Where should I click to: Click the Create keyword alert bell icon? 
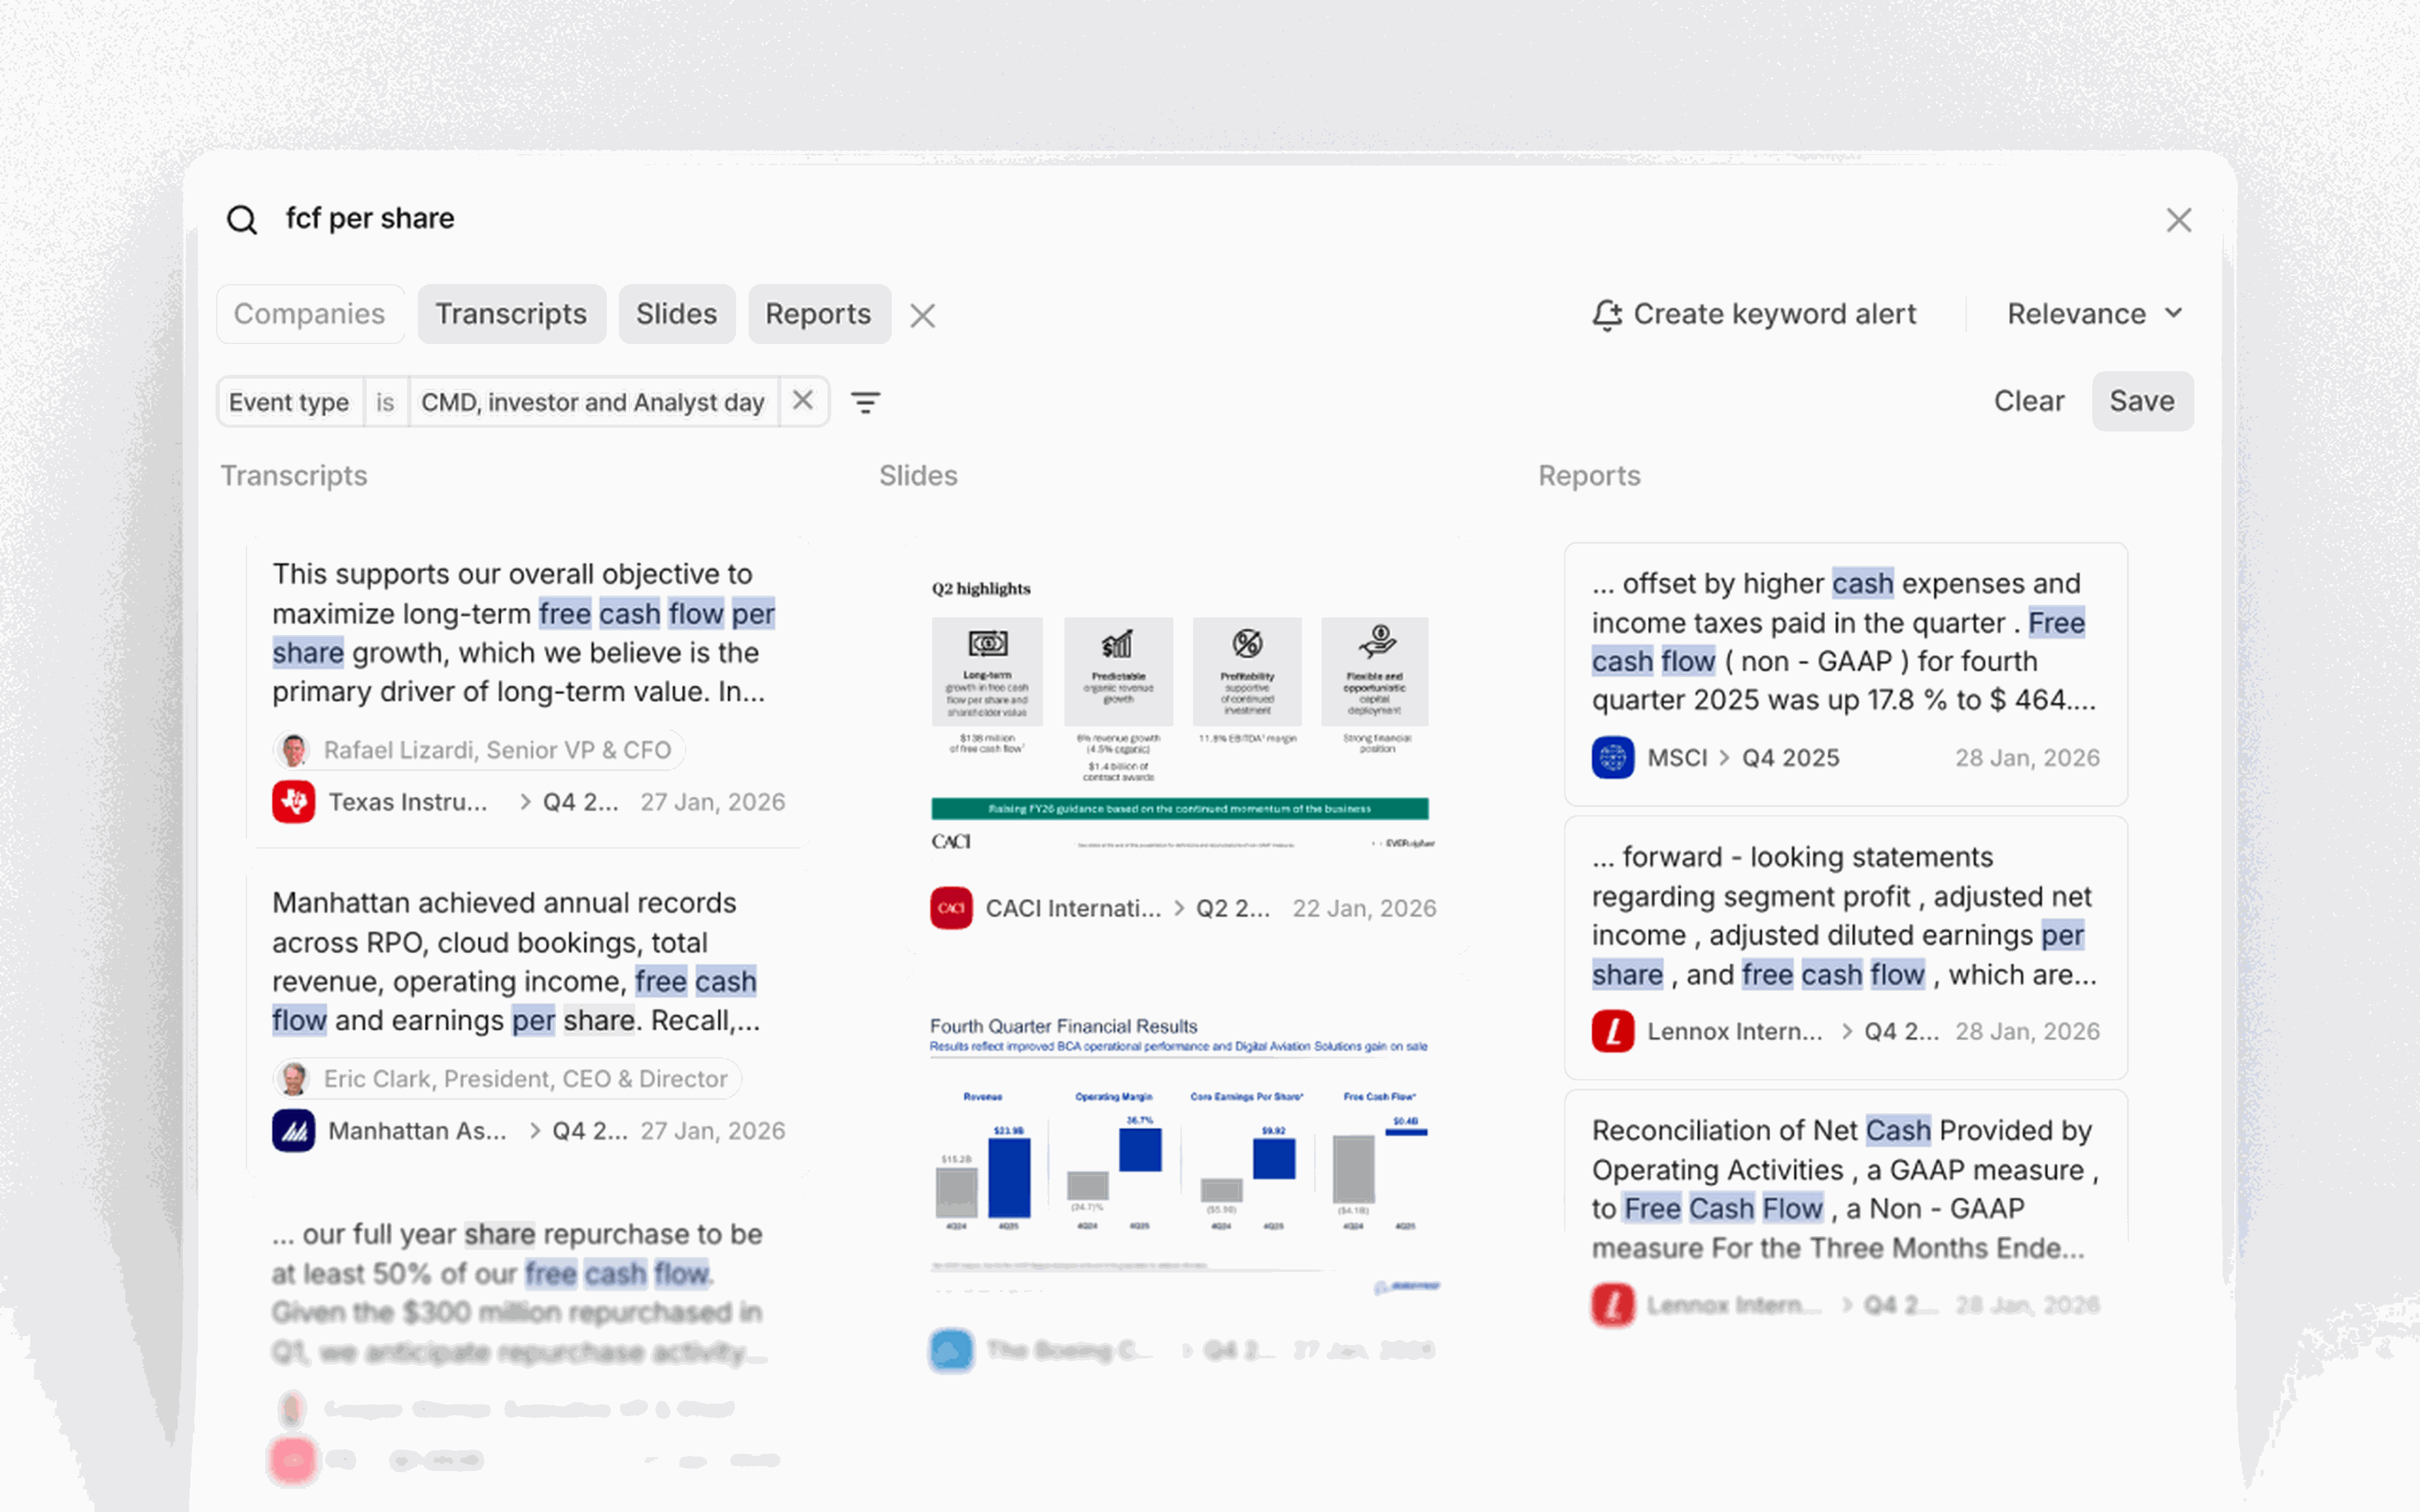point(1607,314)
